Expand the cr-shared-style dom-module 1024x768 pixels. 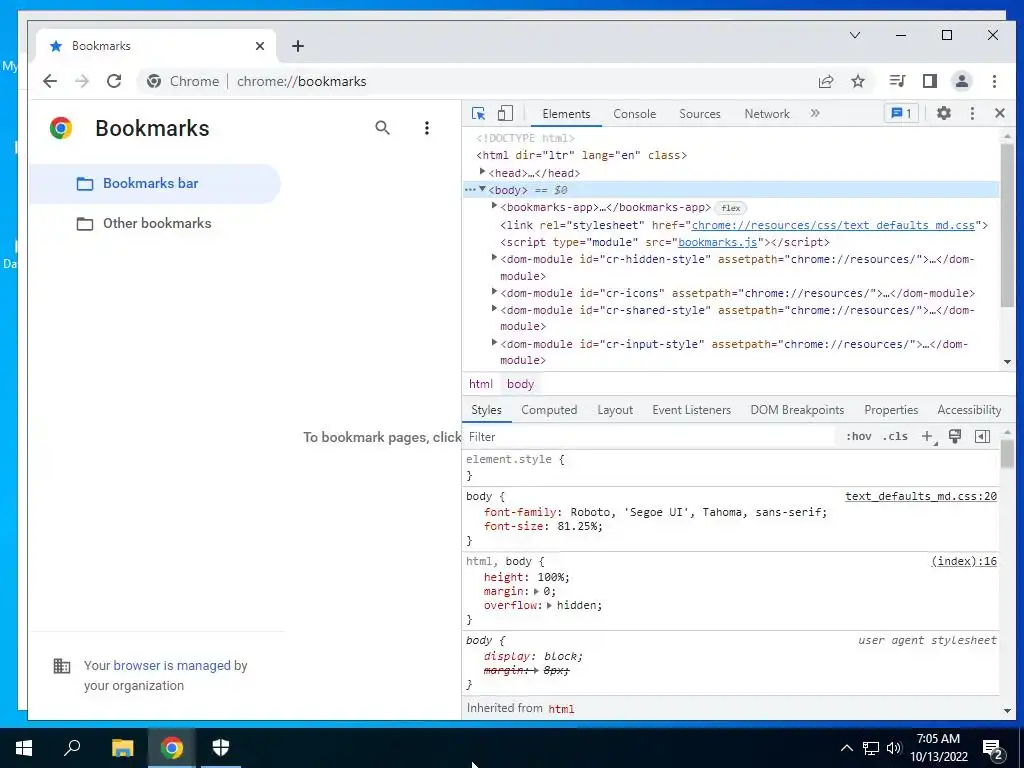point(494,308)
